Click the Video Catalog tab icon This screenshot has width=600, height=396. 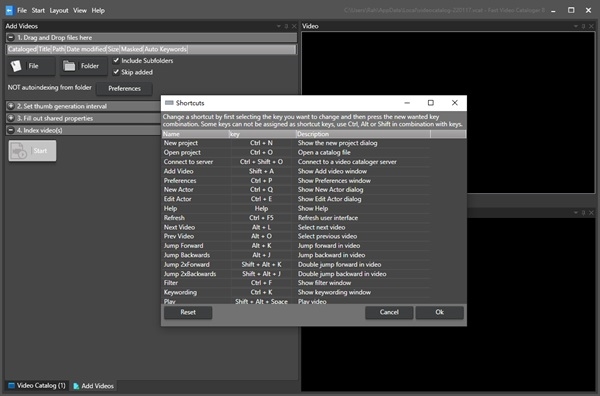point(11,385)
